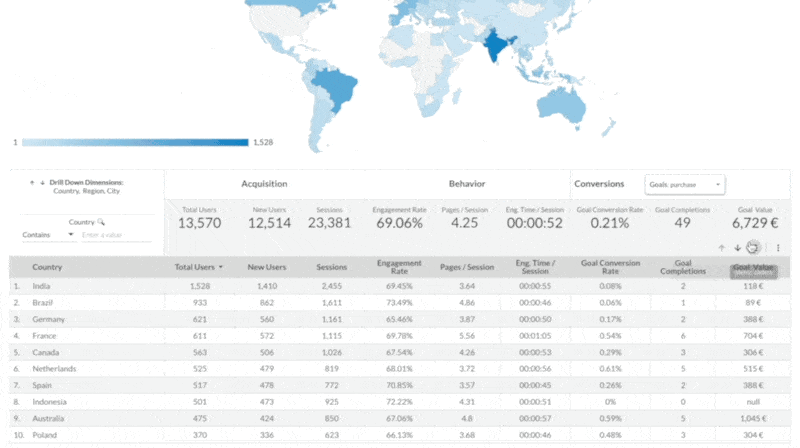Image resolution: width=800 pixels, height=448 pixels.
Task: Select the Canada row in the table
Action: coord(400,353)
